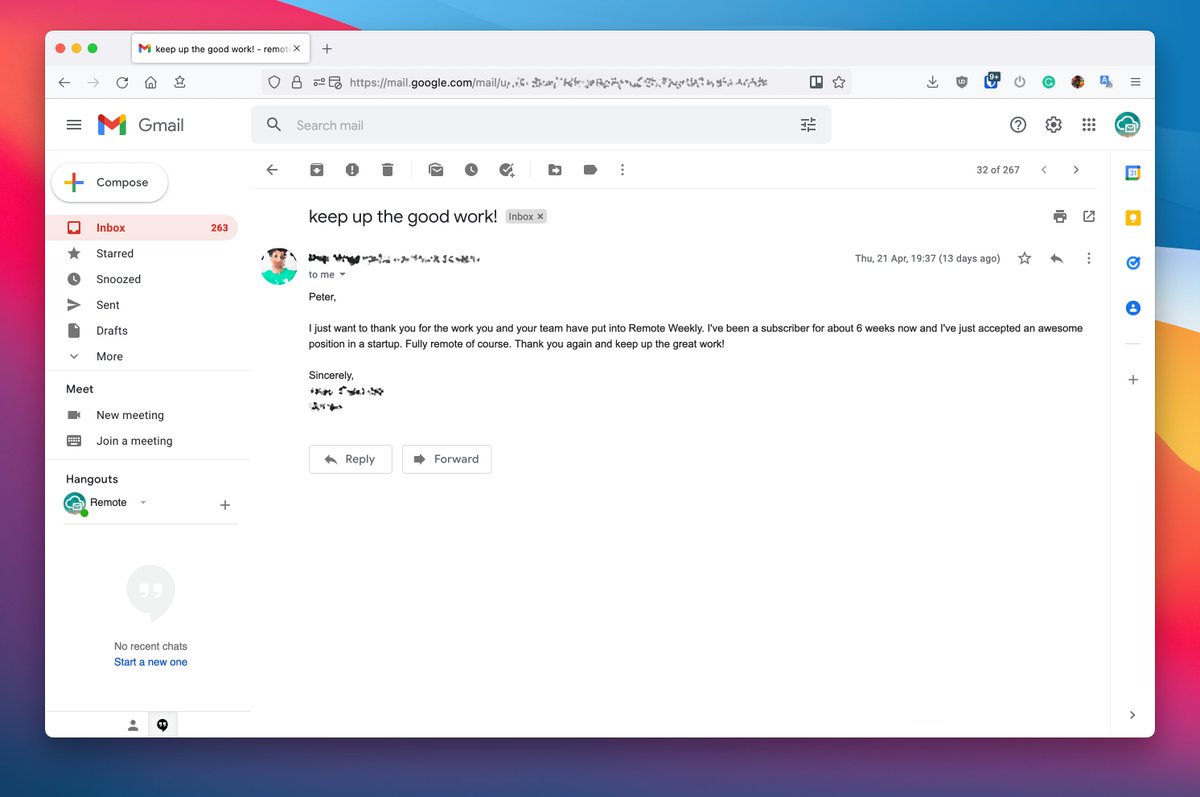Image resolution: width=1200 pixels, height=797 pixels.
Task: Mark the email as unread
Action: click(x=436, y=170)
